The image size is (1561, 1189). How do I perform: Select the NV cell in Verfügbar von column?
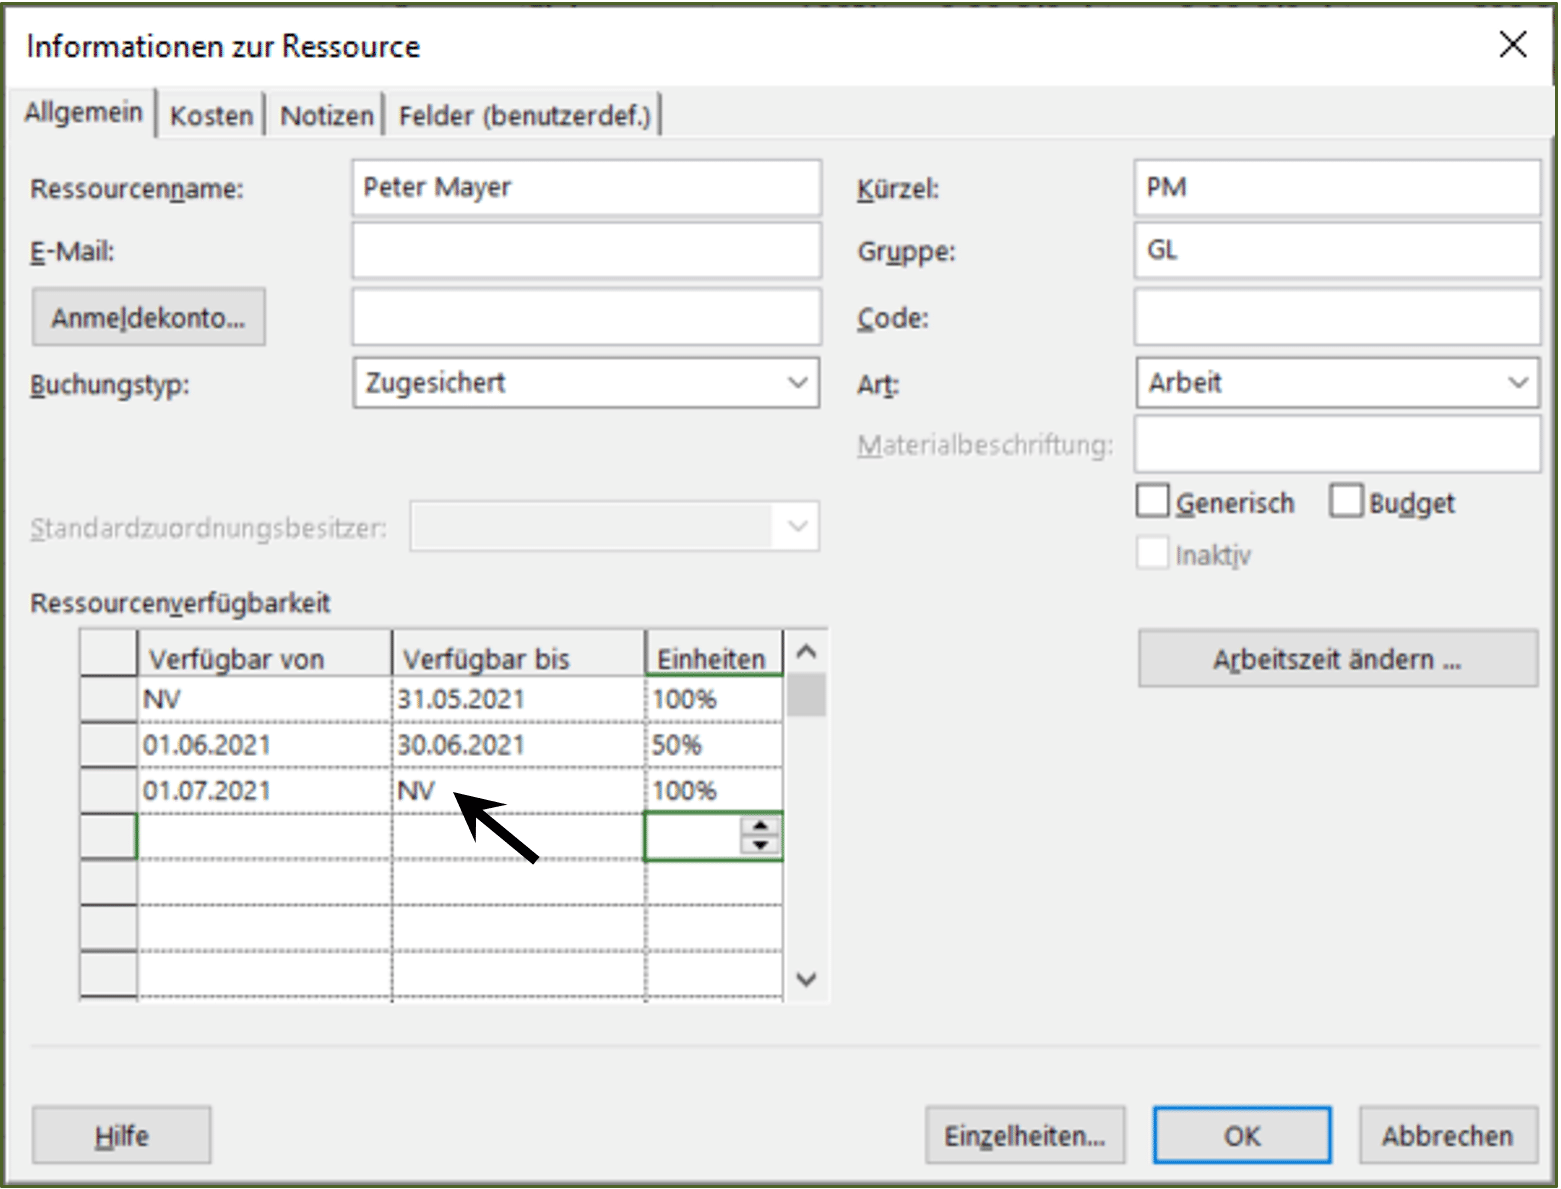click(x=264, y=699)
